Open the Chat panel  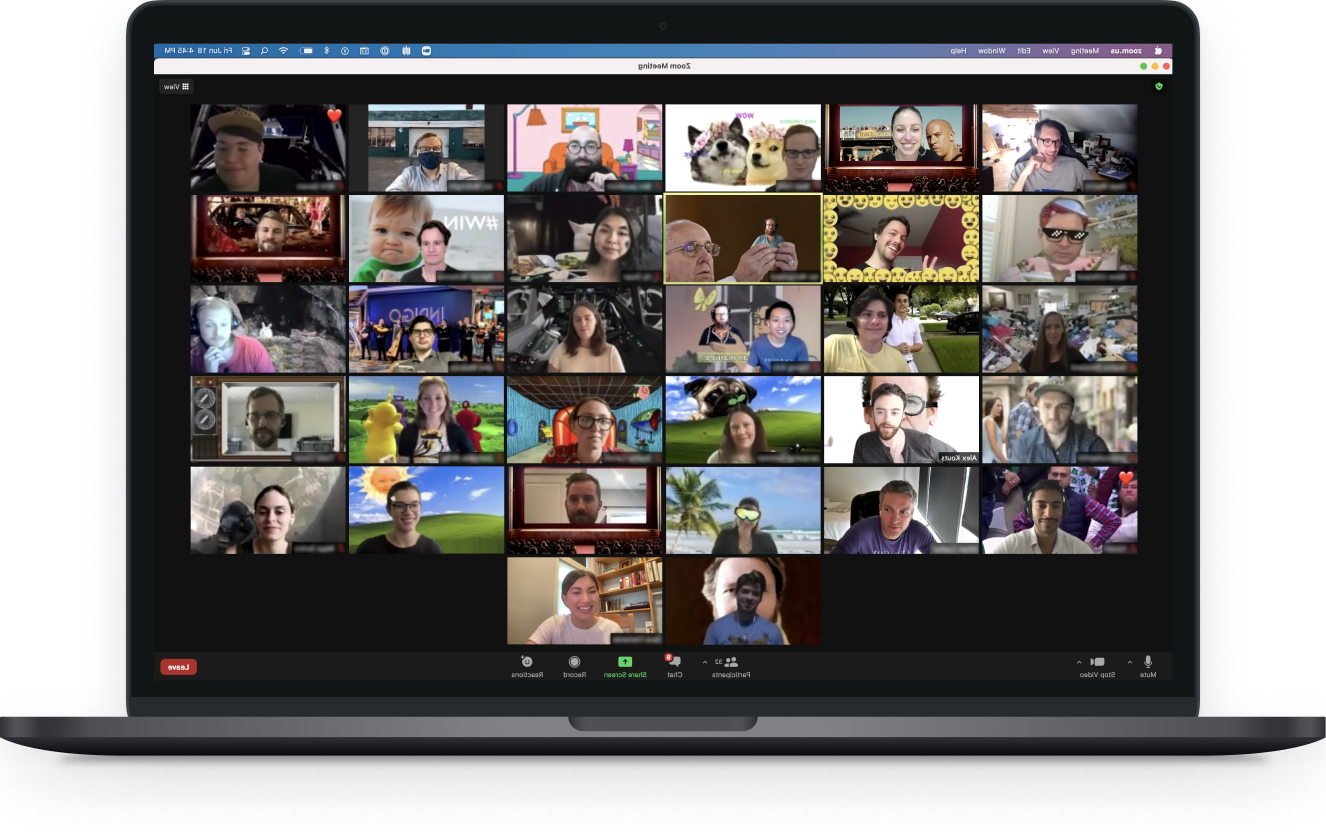tap(675, 666)
